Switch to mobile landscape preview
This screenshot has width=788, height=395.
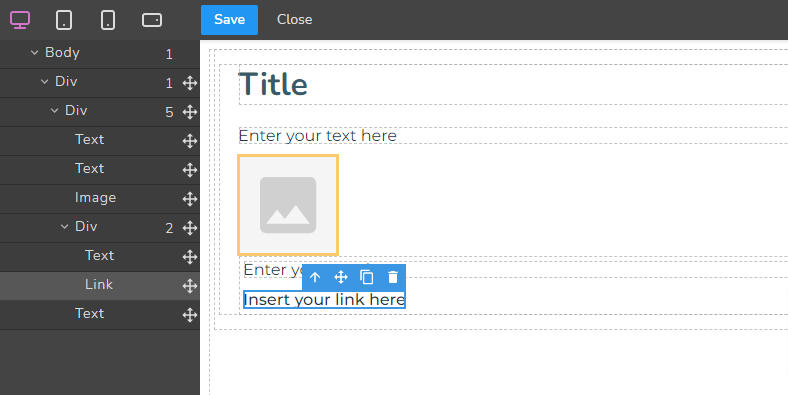[x=152, y=20]
